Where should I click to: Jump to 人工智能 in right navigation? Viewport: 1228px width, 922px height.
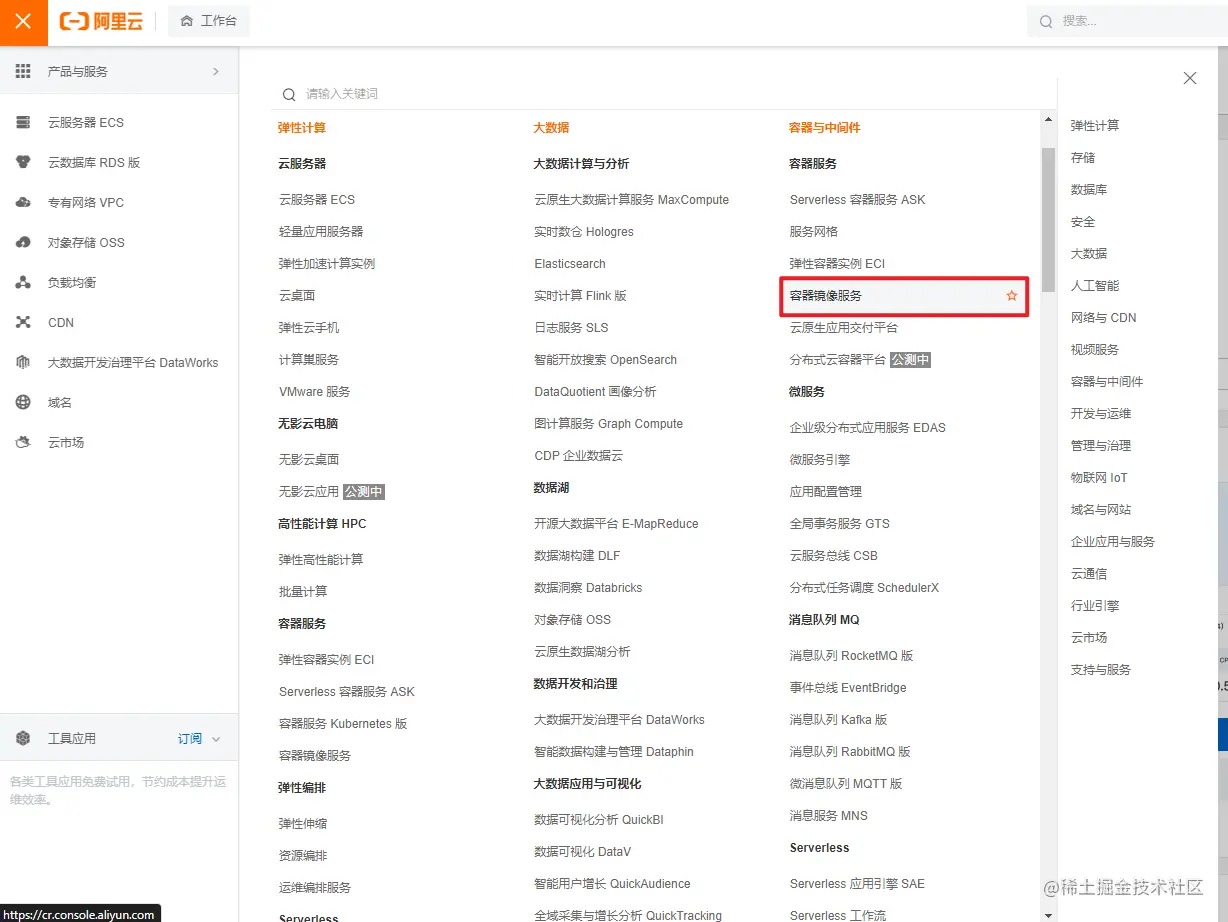pos(1095,286)
